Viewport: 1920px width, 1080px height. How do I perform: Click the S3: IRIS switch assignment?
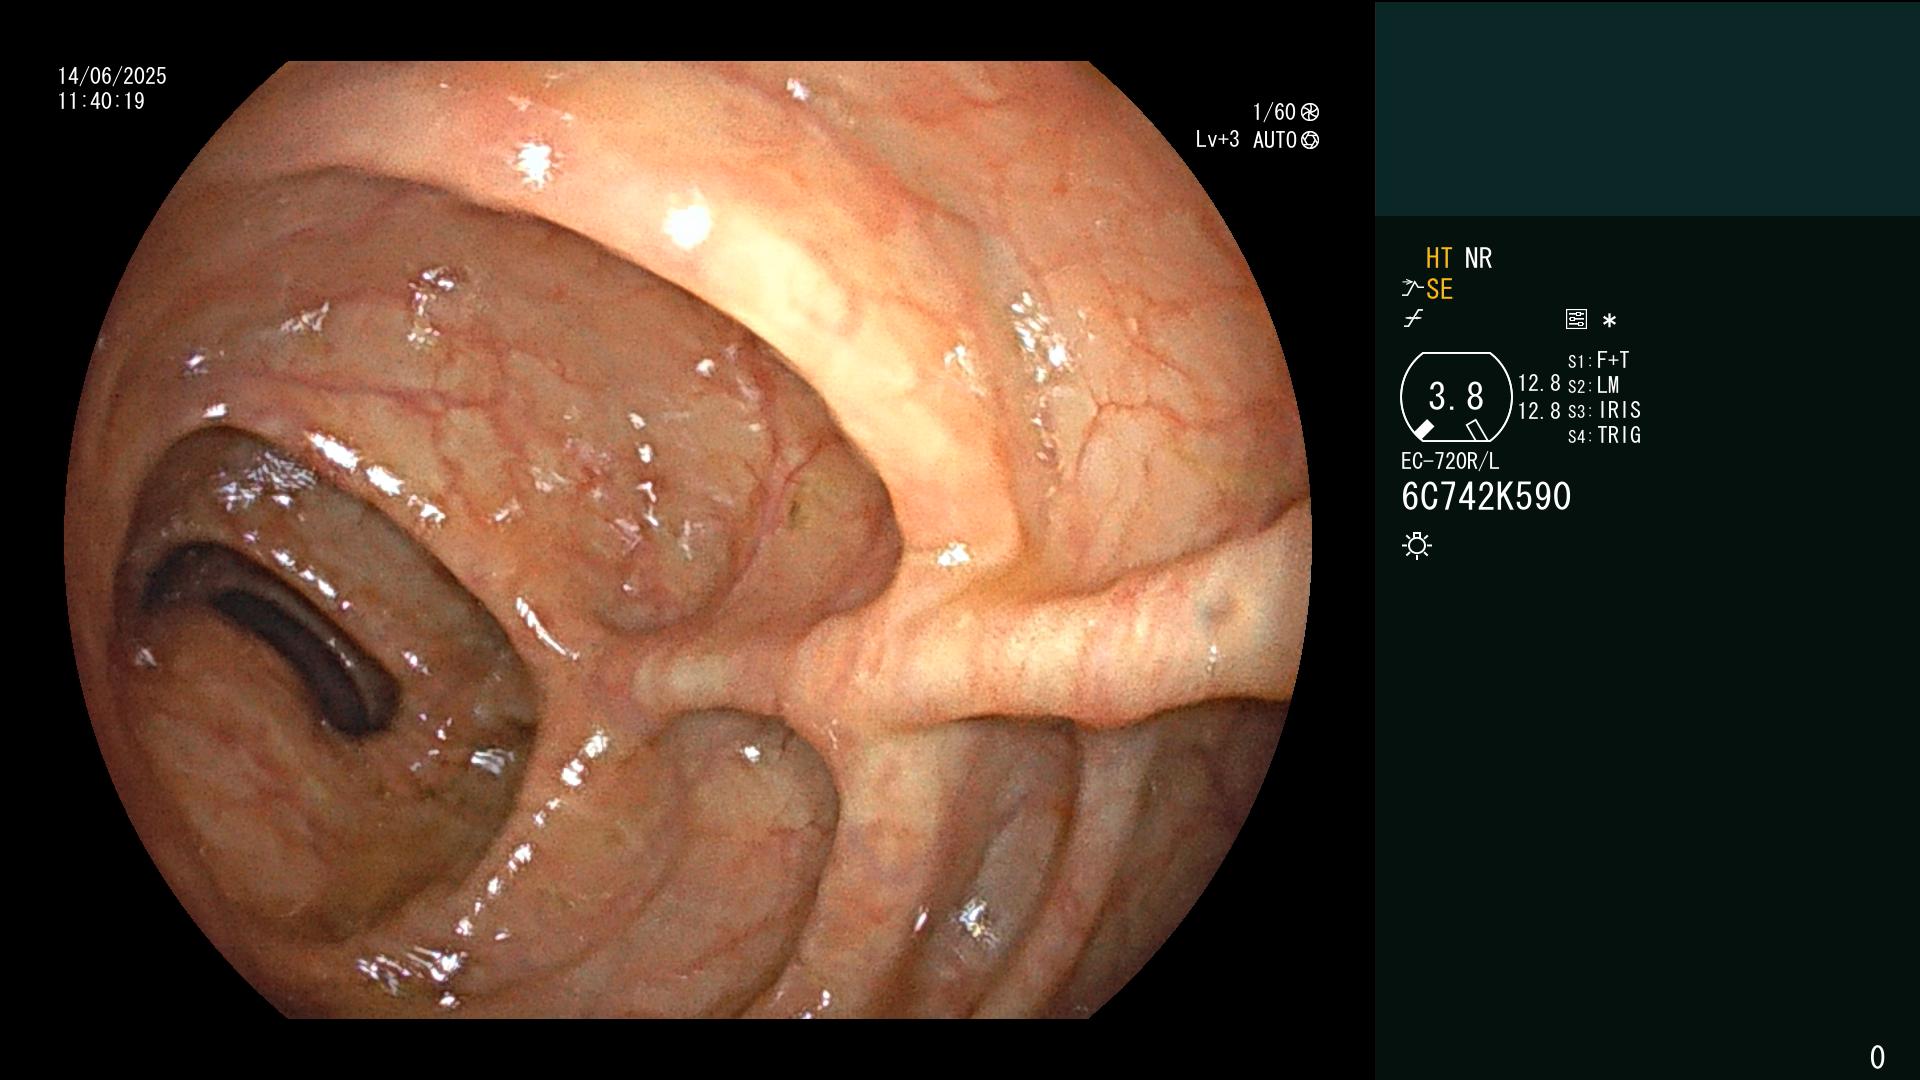[x=1604, y=410]
